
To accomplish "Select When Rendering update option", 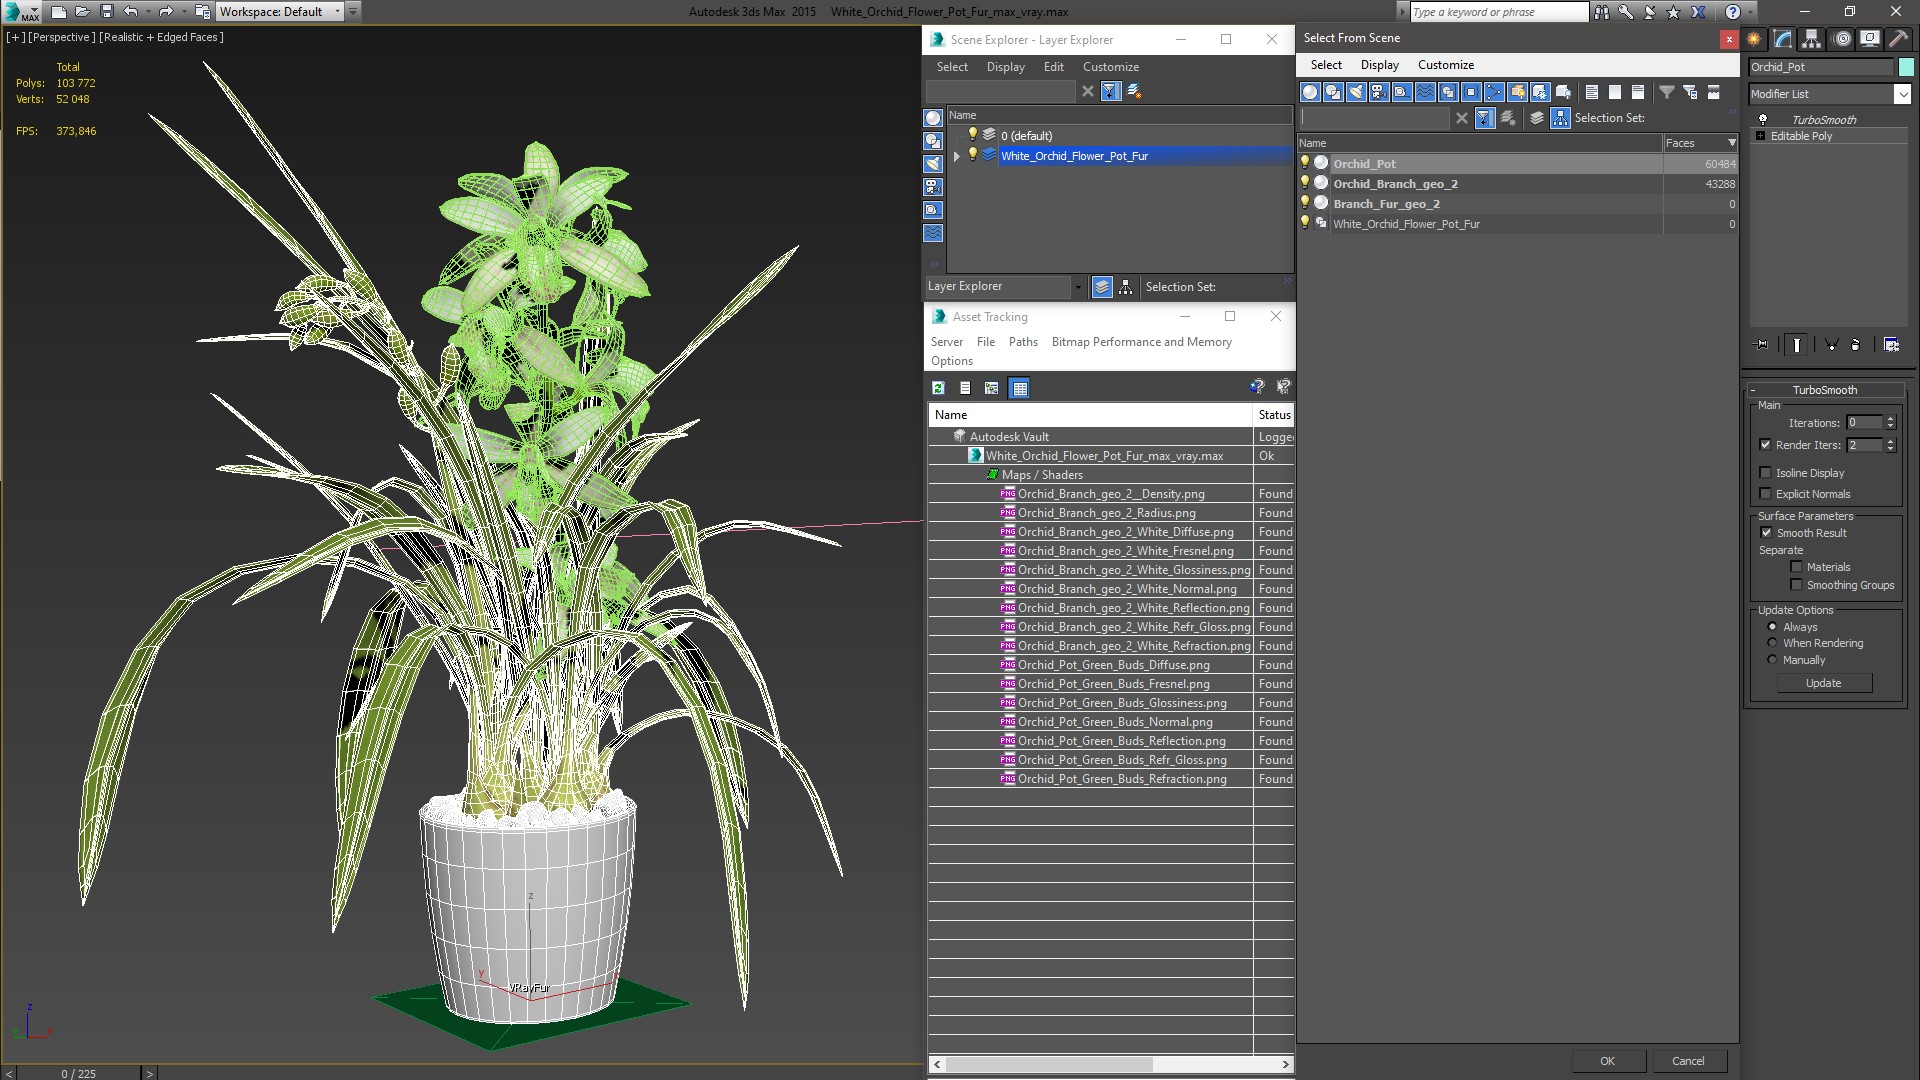I will coord(1772,643).
